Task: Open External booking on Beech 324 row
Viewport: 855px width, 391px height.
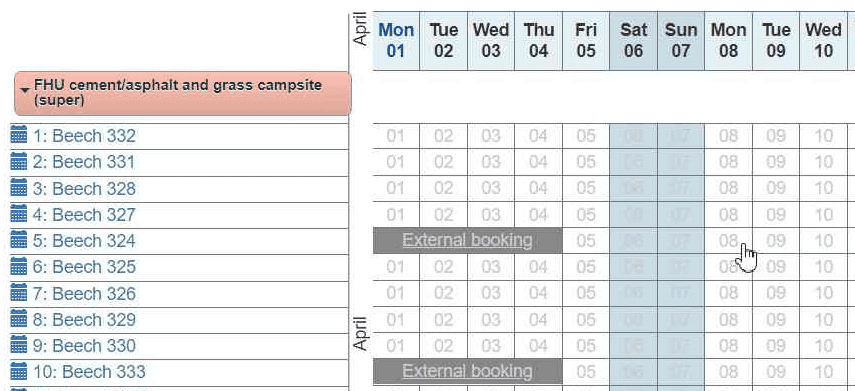Action: click(467, 240)
